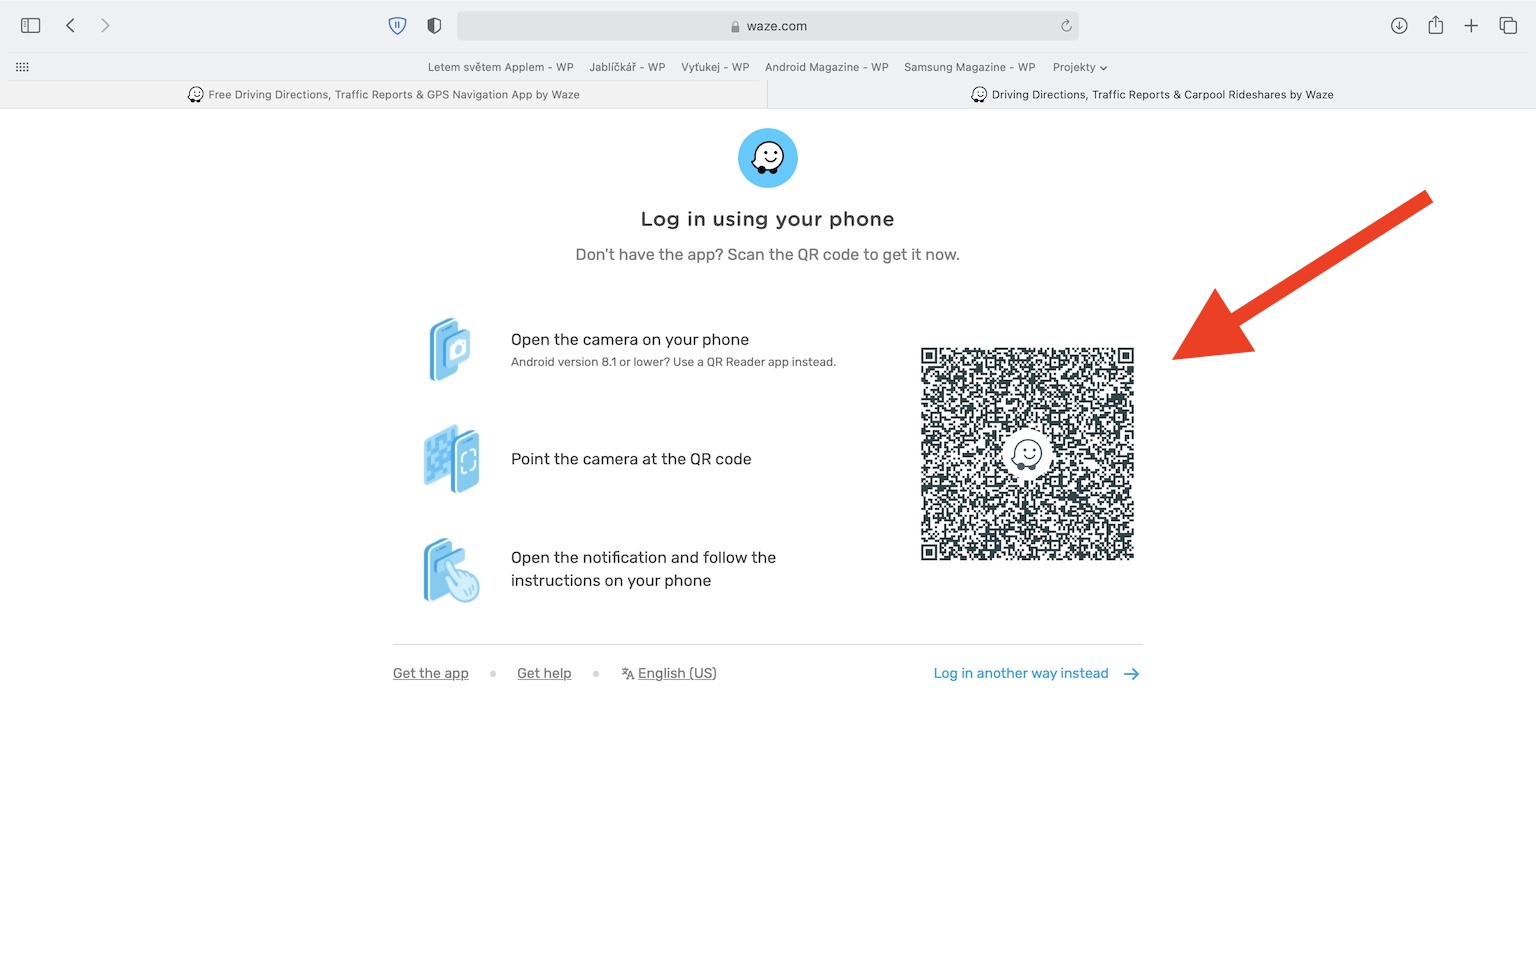Open the Get help link

[544, 673]
